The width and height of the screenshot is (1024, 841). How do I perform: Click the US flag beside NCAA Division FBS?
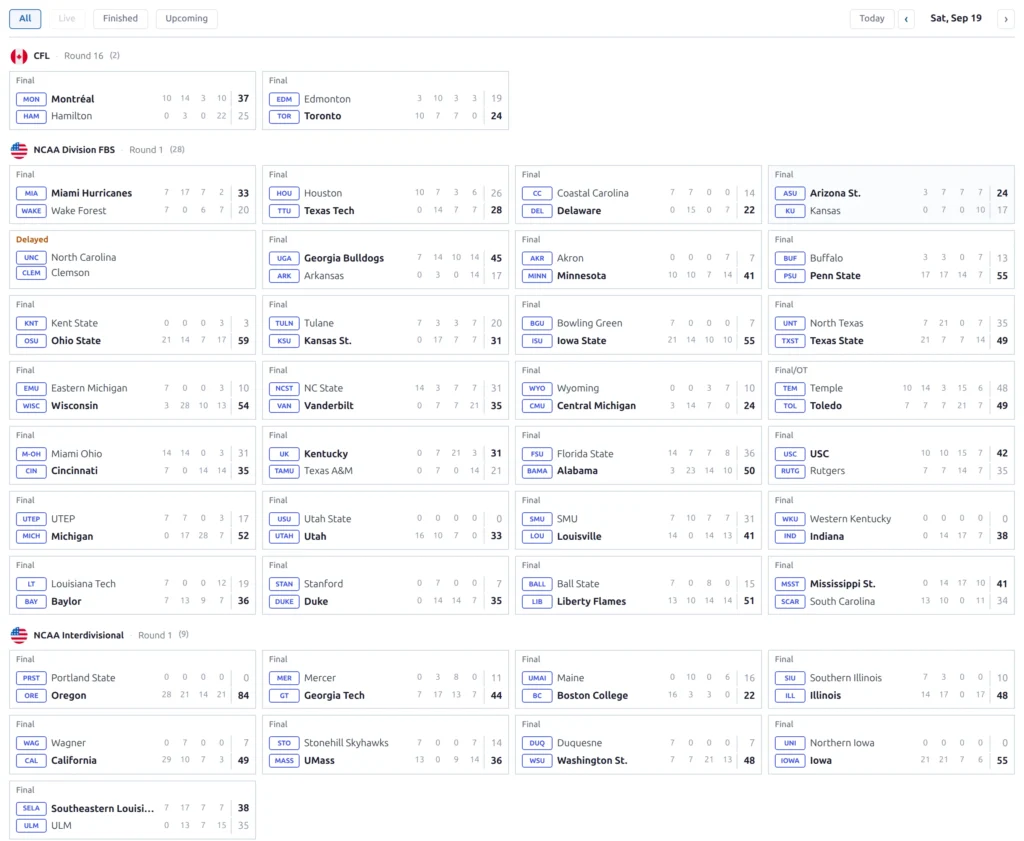coord(19,150)
